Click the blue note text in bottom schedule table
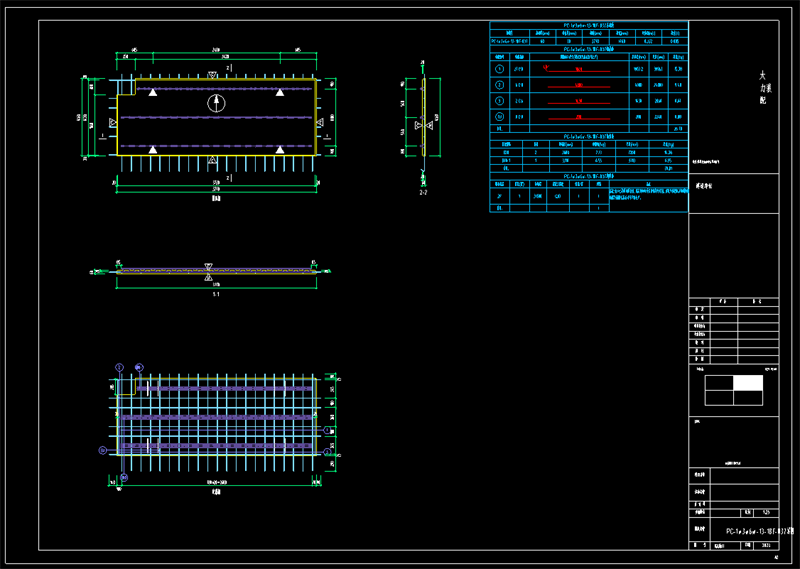The width and height of the screenshot is (800, 569). 648,193
